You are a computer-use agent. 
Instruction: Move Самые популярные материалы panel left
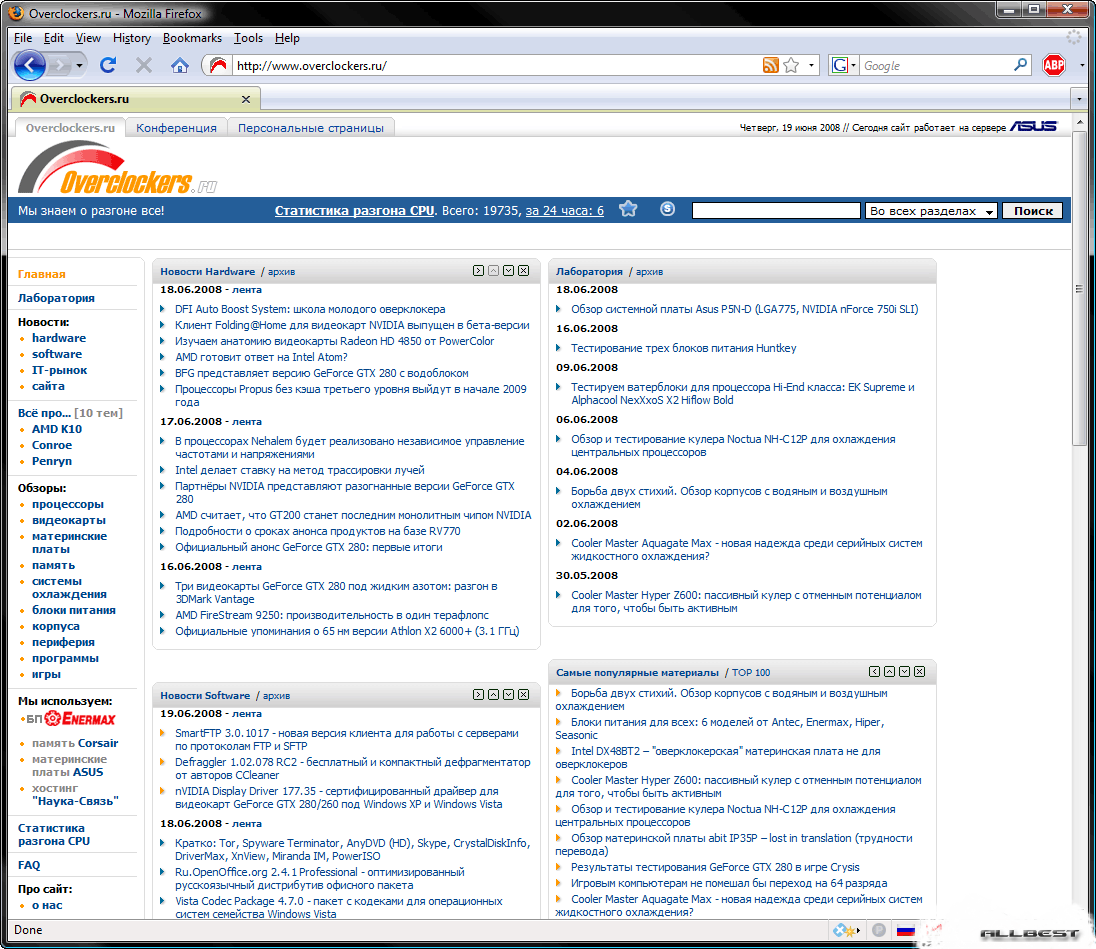point(874,672)
